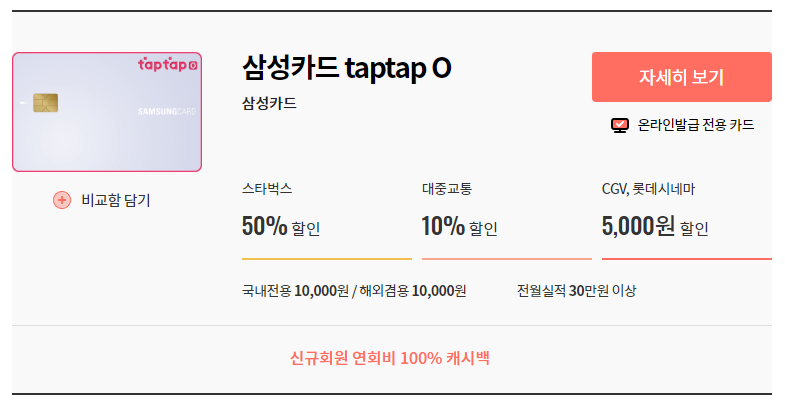Viewport: 785px width, 404px height.
Task: Click the taptap logo on the card
Action: [x=168, y=65]
